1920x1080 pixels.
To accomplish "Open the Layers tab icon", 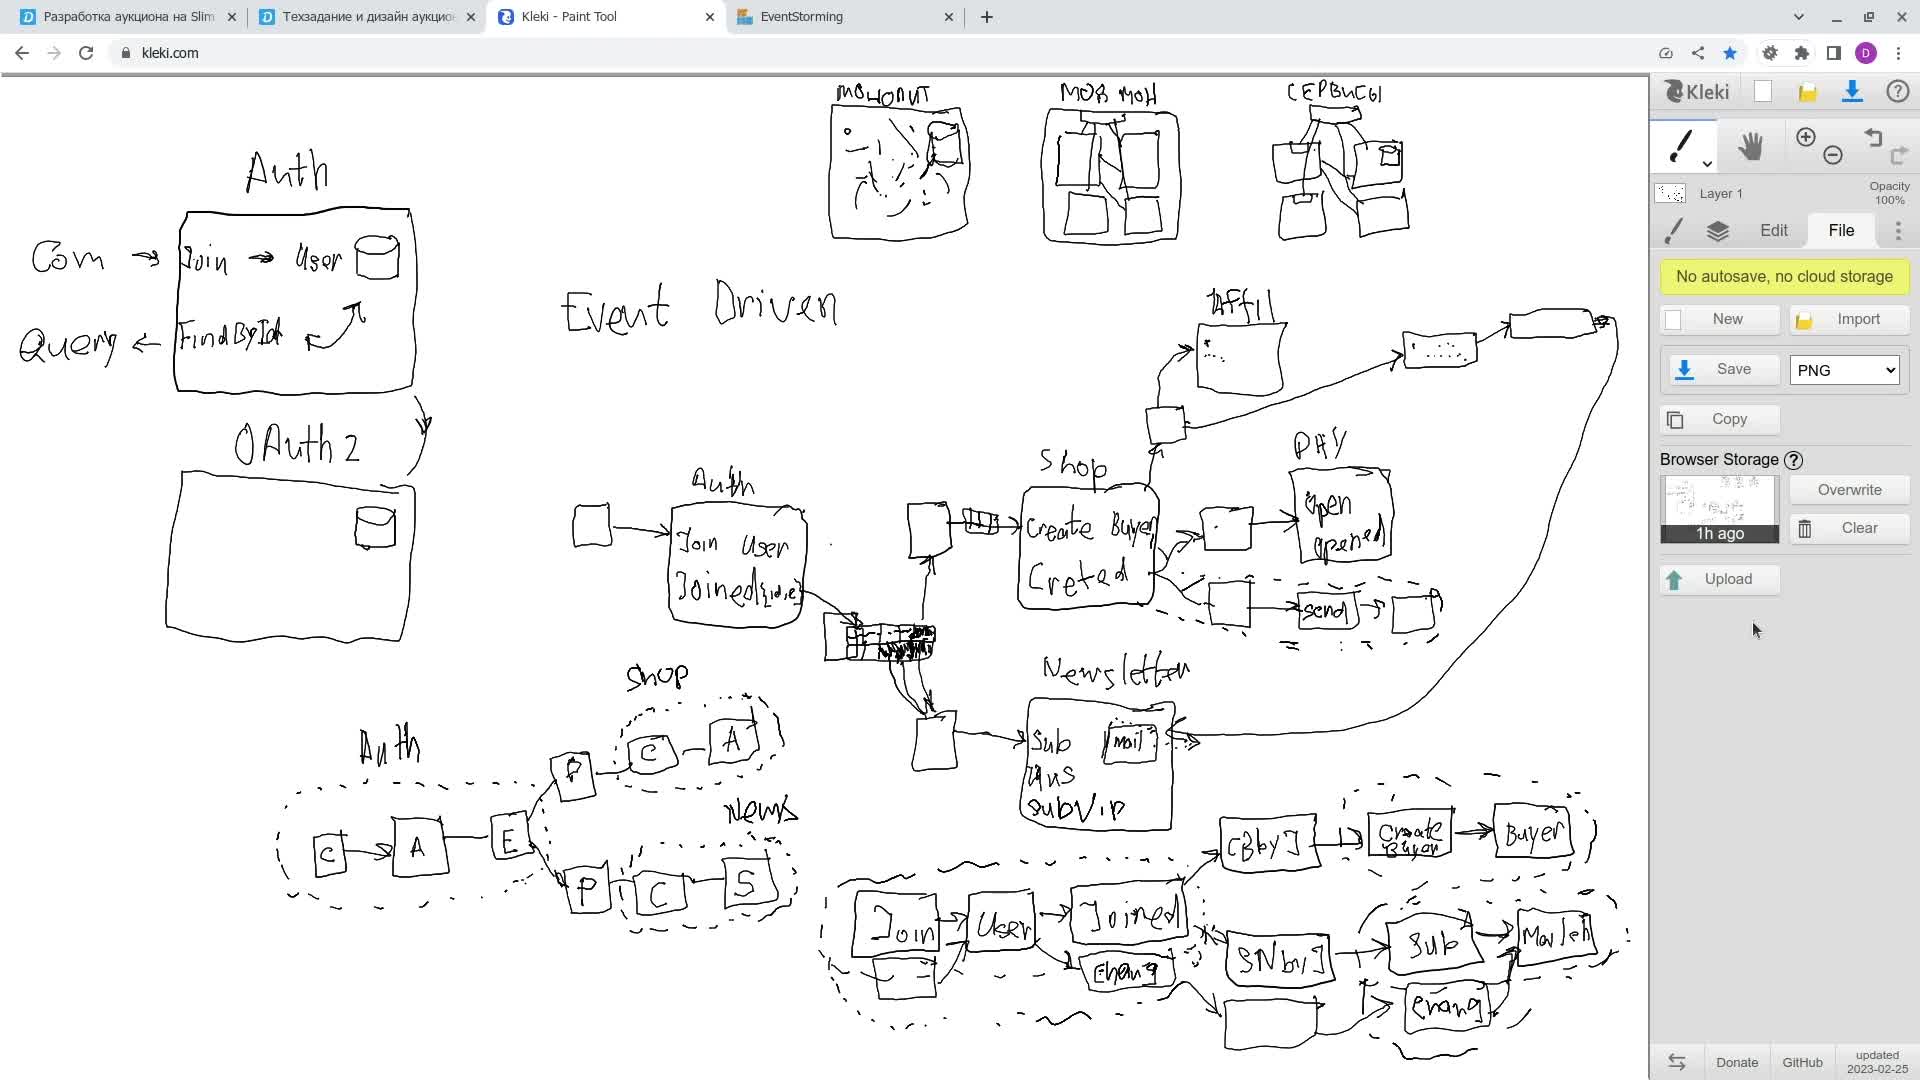I will [1717, 231].
